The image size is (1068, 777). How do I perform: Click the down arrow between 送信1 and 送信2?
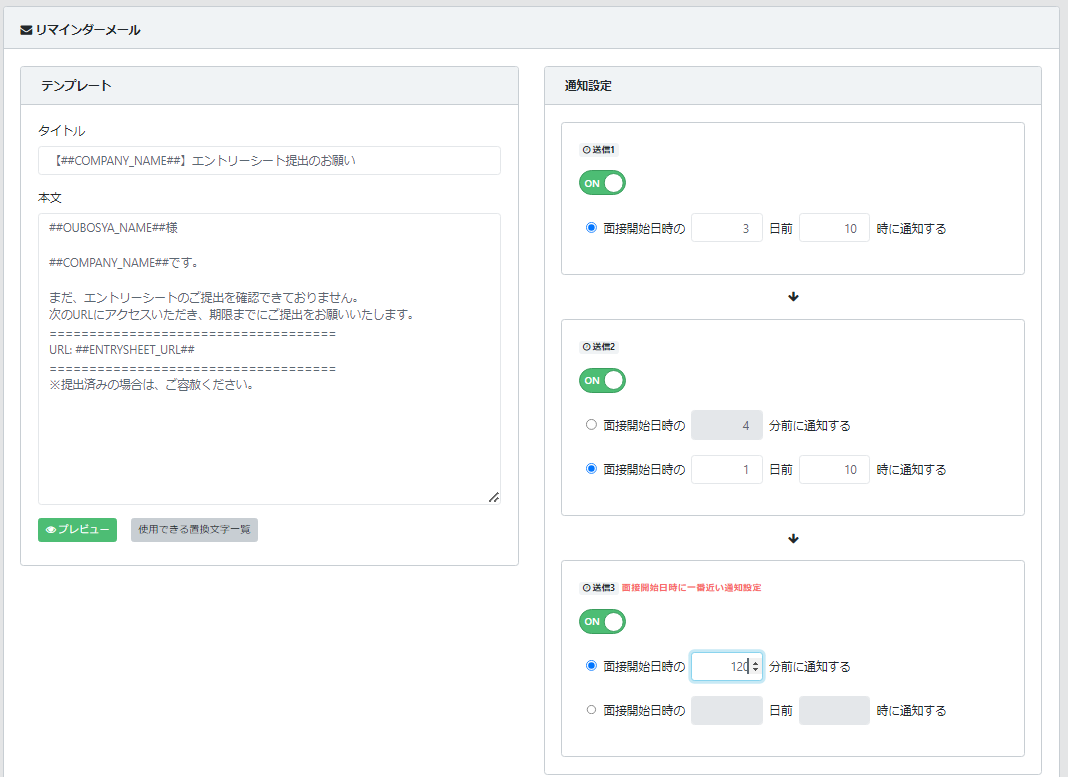pyautogui.click(x=793, y=297)
